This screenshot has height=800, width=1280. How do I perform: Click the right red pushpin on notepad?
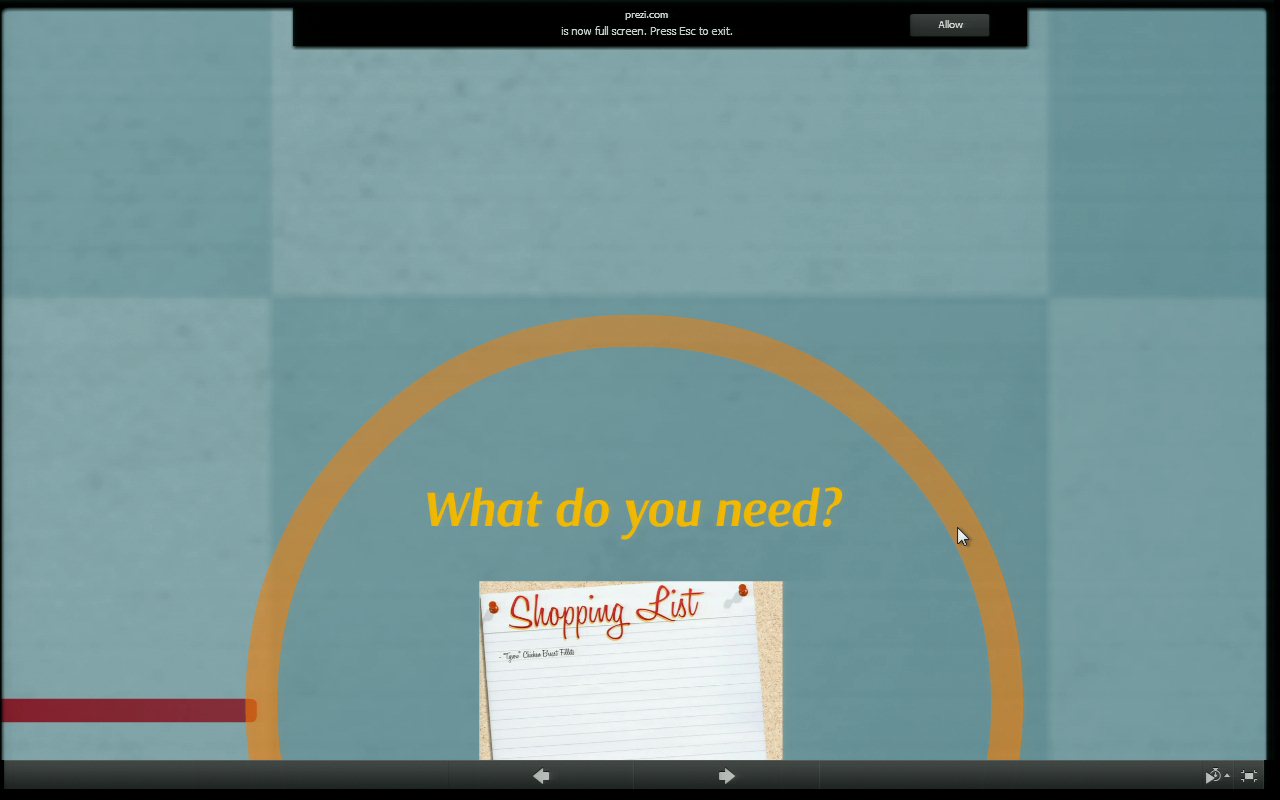[x=742, y=591]
